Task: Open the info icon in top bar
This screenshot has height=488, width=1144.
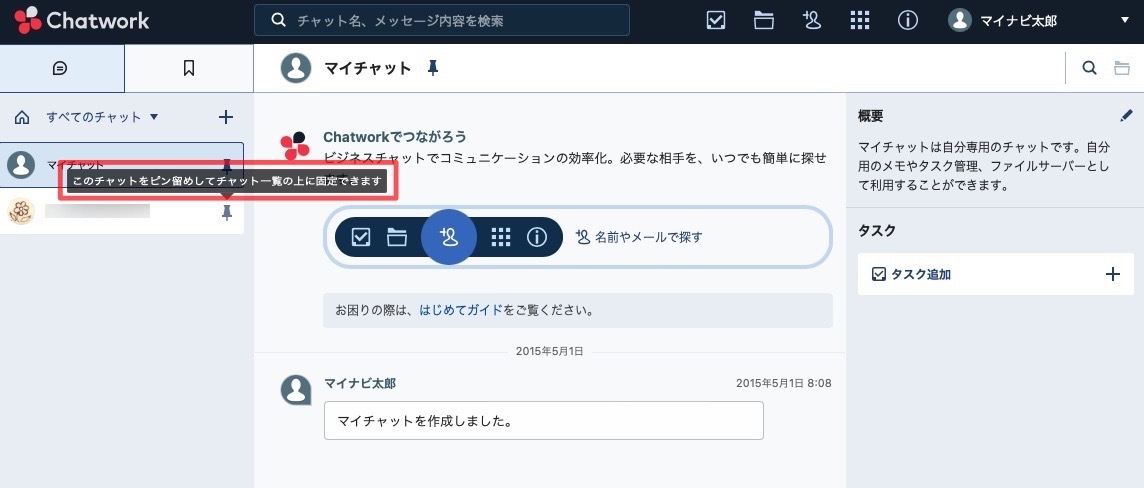Action: [907, 20]
